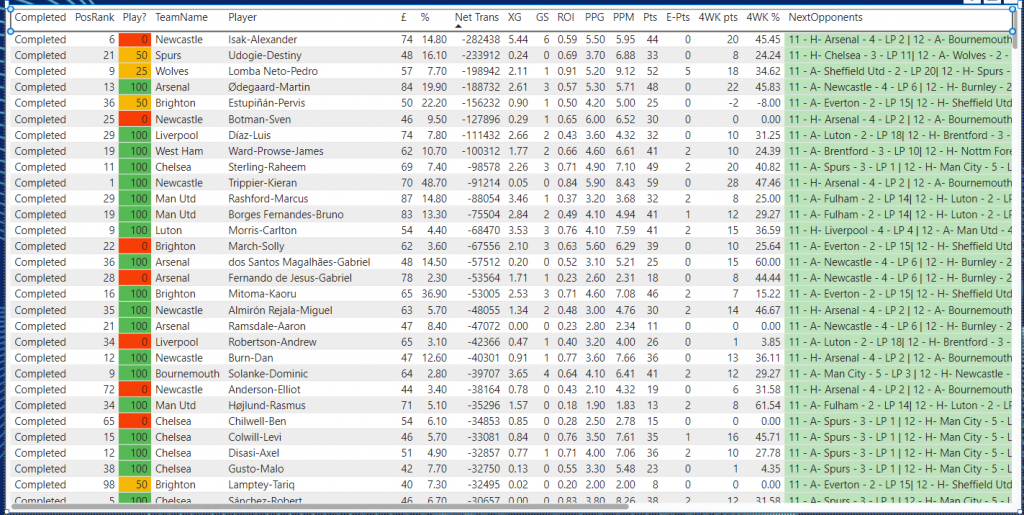Click the Net Trans column header
This screenshot has width=1024, height=515.
point(476,18)
